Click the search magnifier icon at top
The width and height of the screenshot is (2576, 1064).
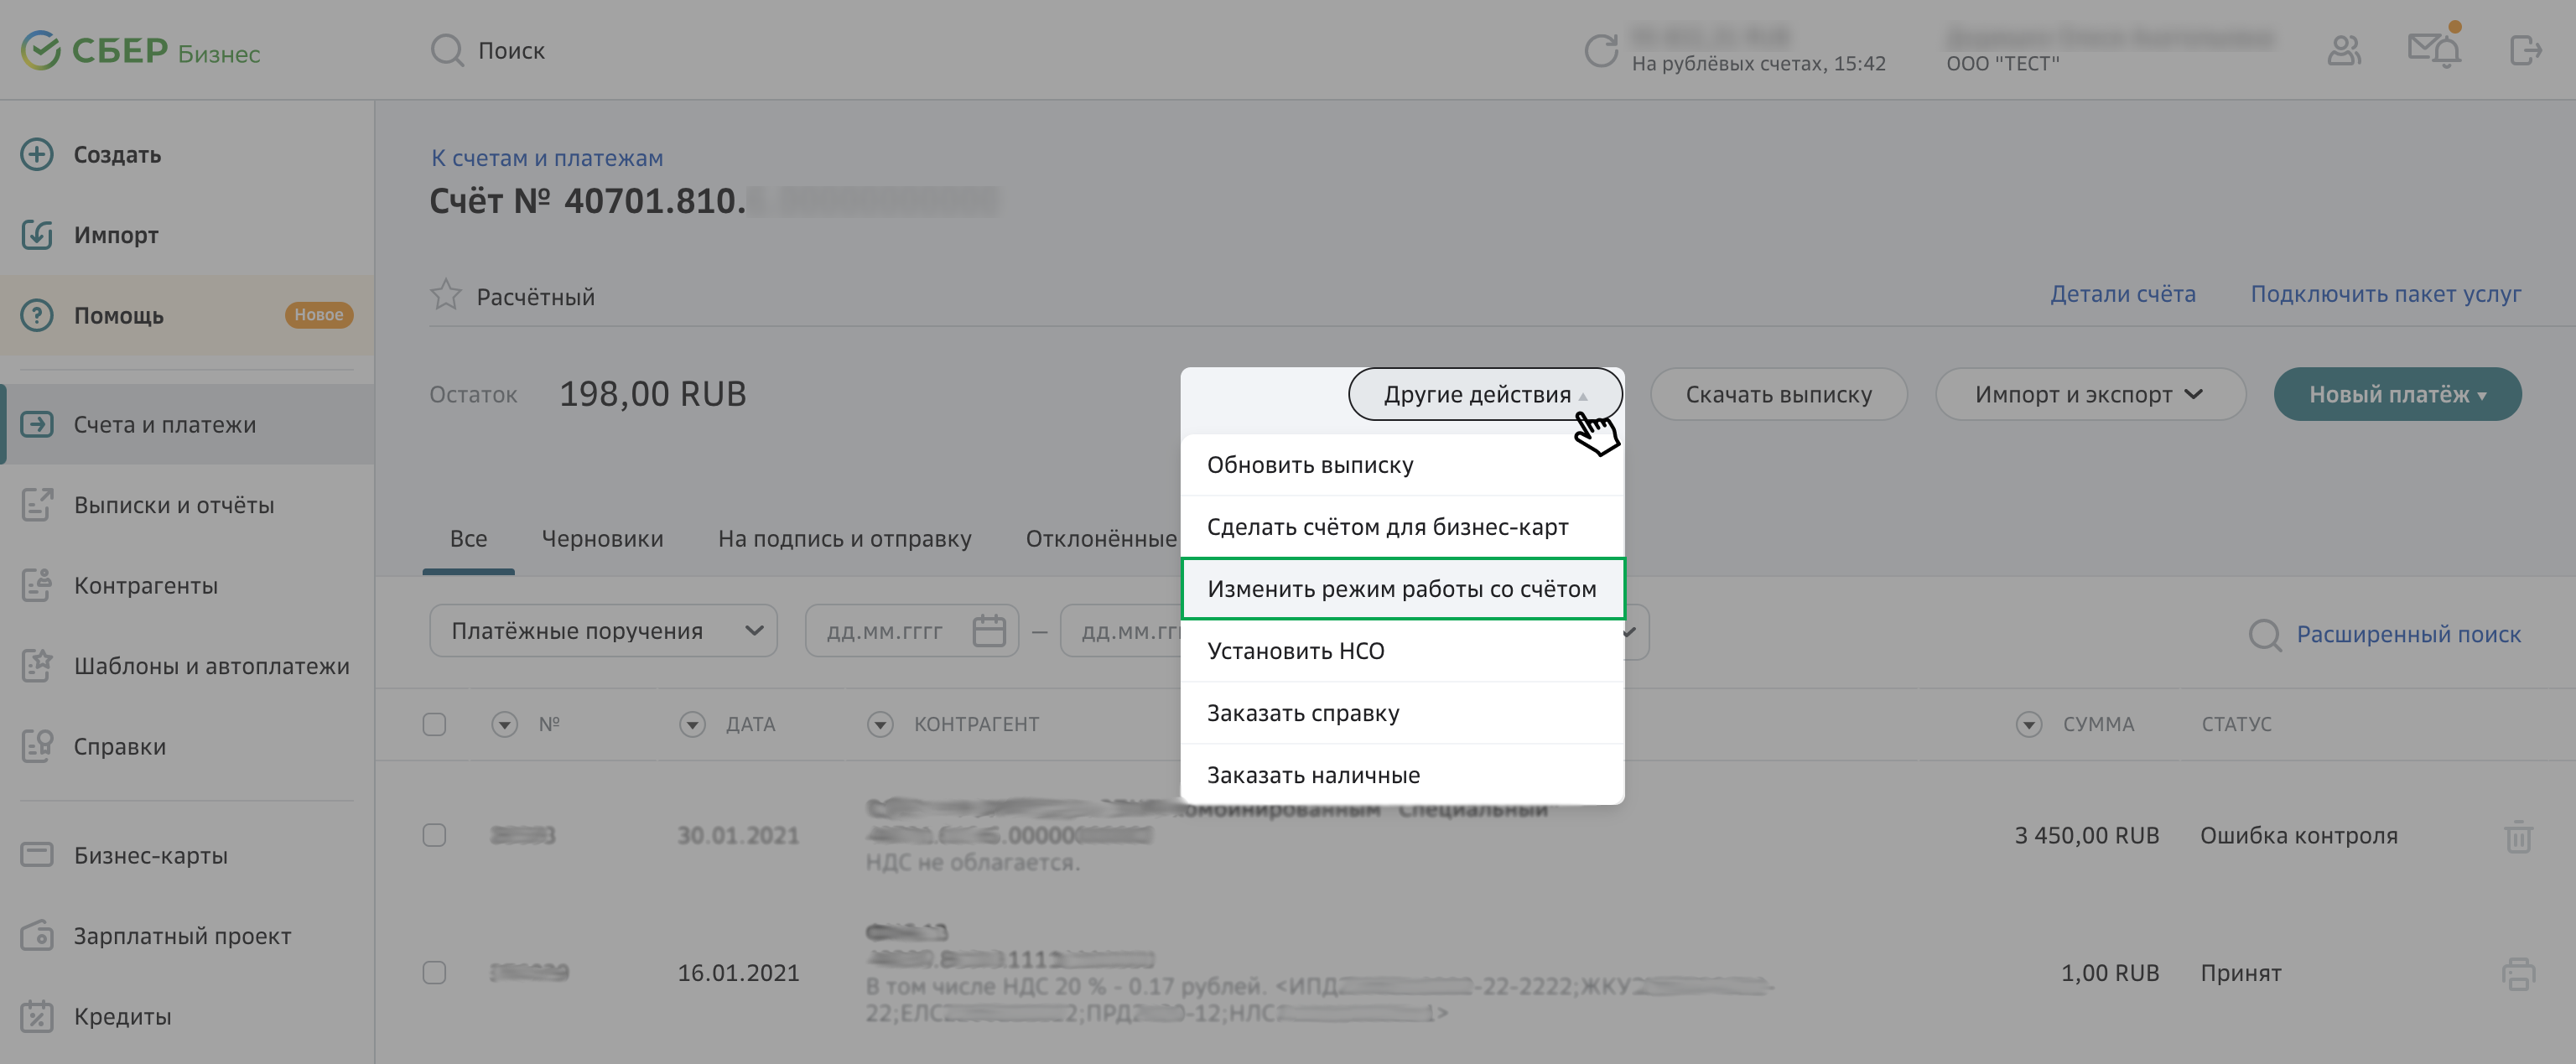(447, 50)
